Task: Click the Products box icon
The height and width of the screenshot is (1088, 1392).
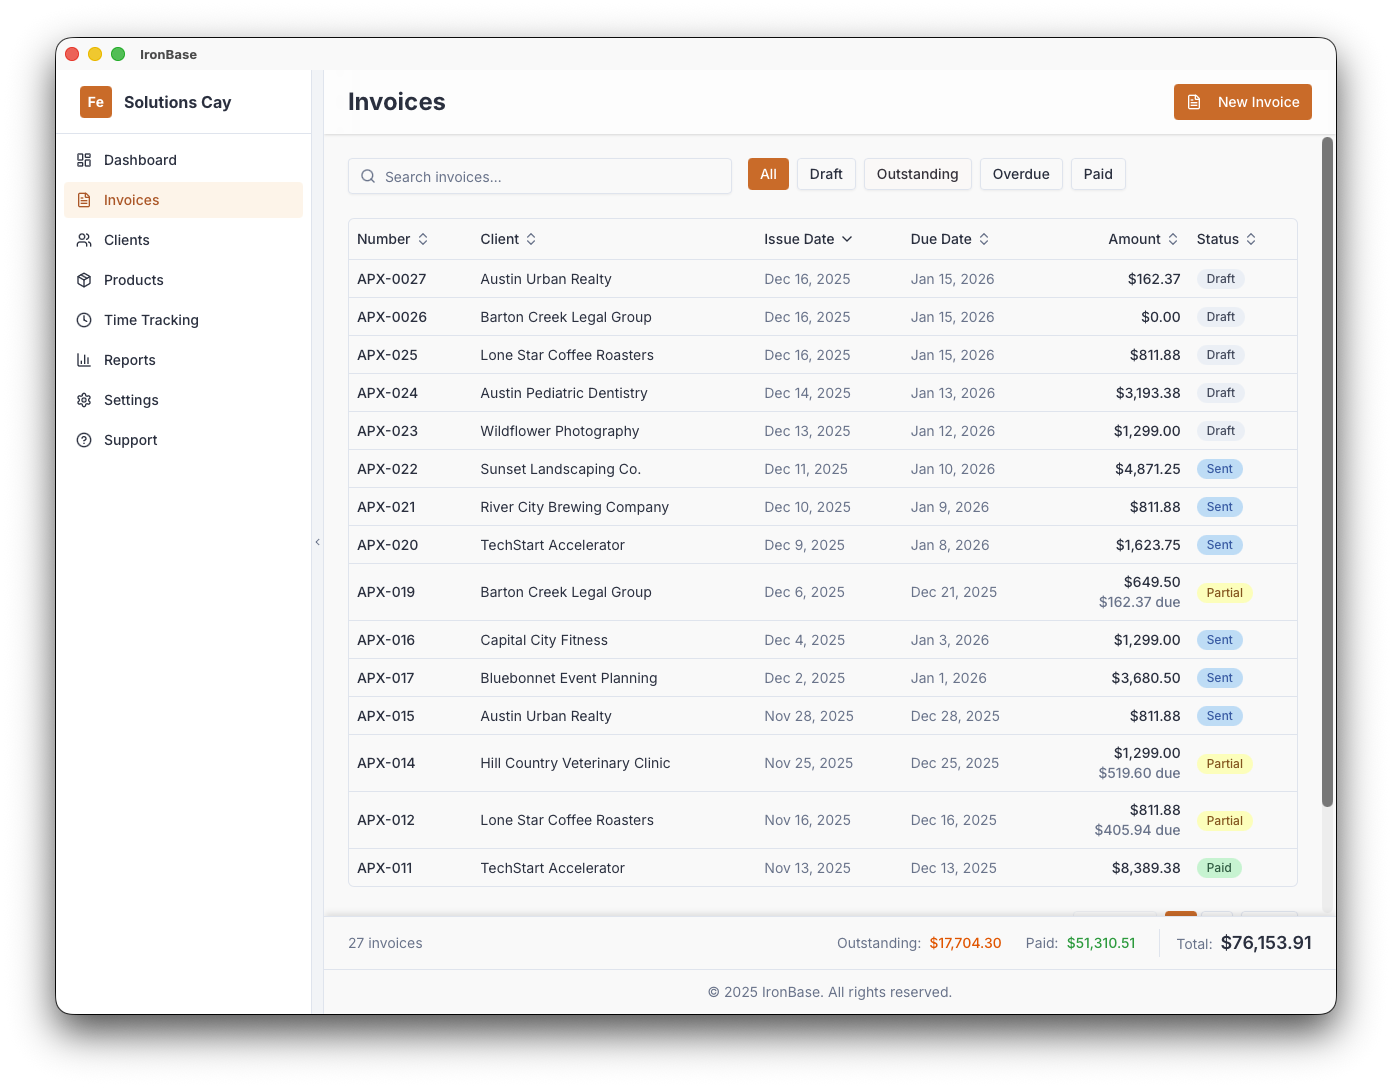Action: pyautogui.click(x=84, y=280)
